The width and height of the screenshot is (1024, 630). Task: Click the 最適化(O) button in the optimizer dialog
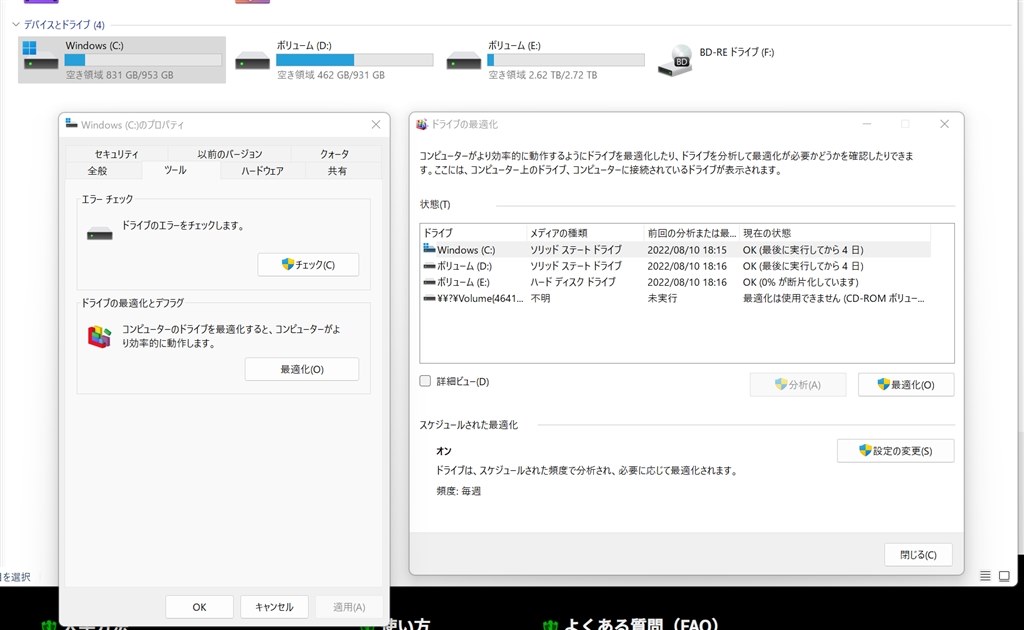pyautogui.click(x=905, y=384)
